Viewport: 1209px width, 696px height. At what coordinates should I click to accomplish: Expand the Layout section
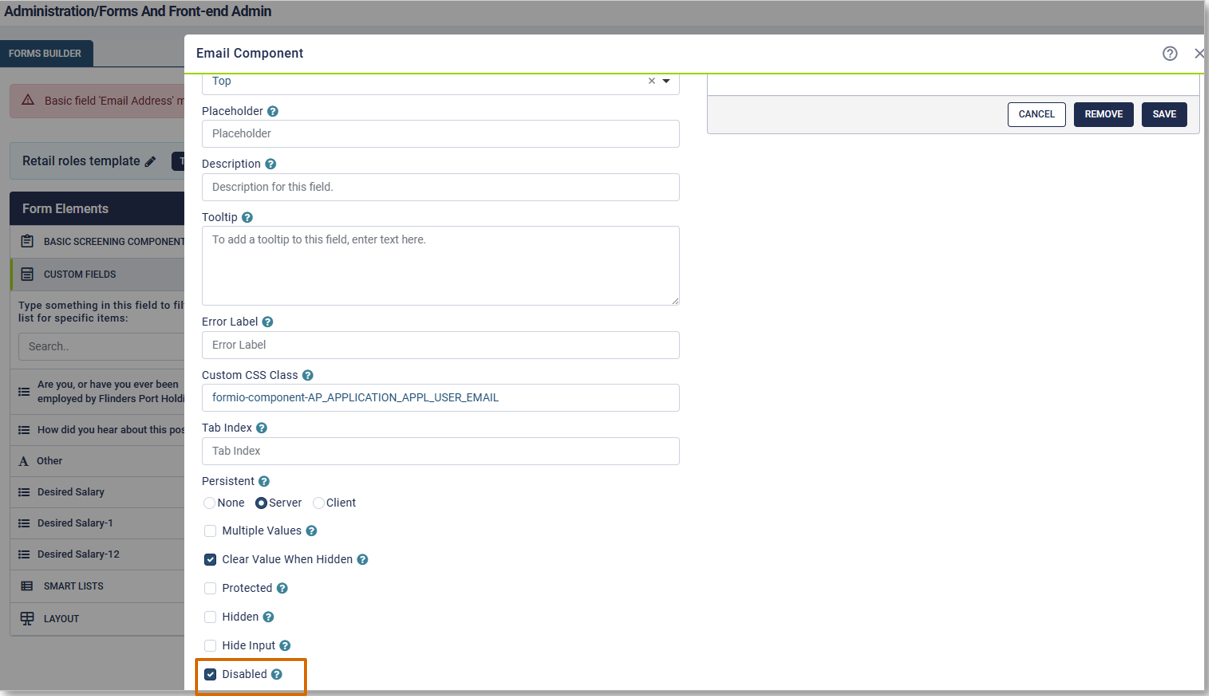pos(61,619)
